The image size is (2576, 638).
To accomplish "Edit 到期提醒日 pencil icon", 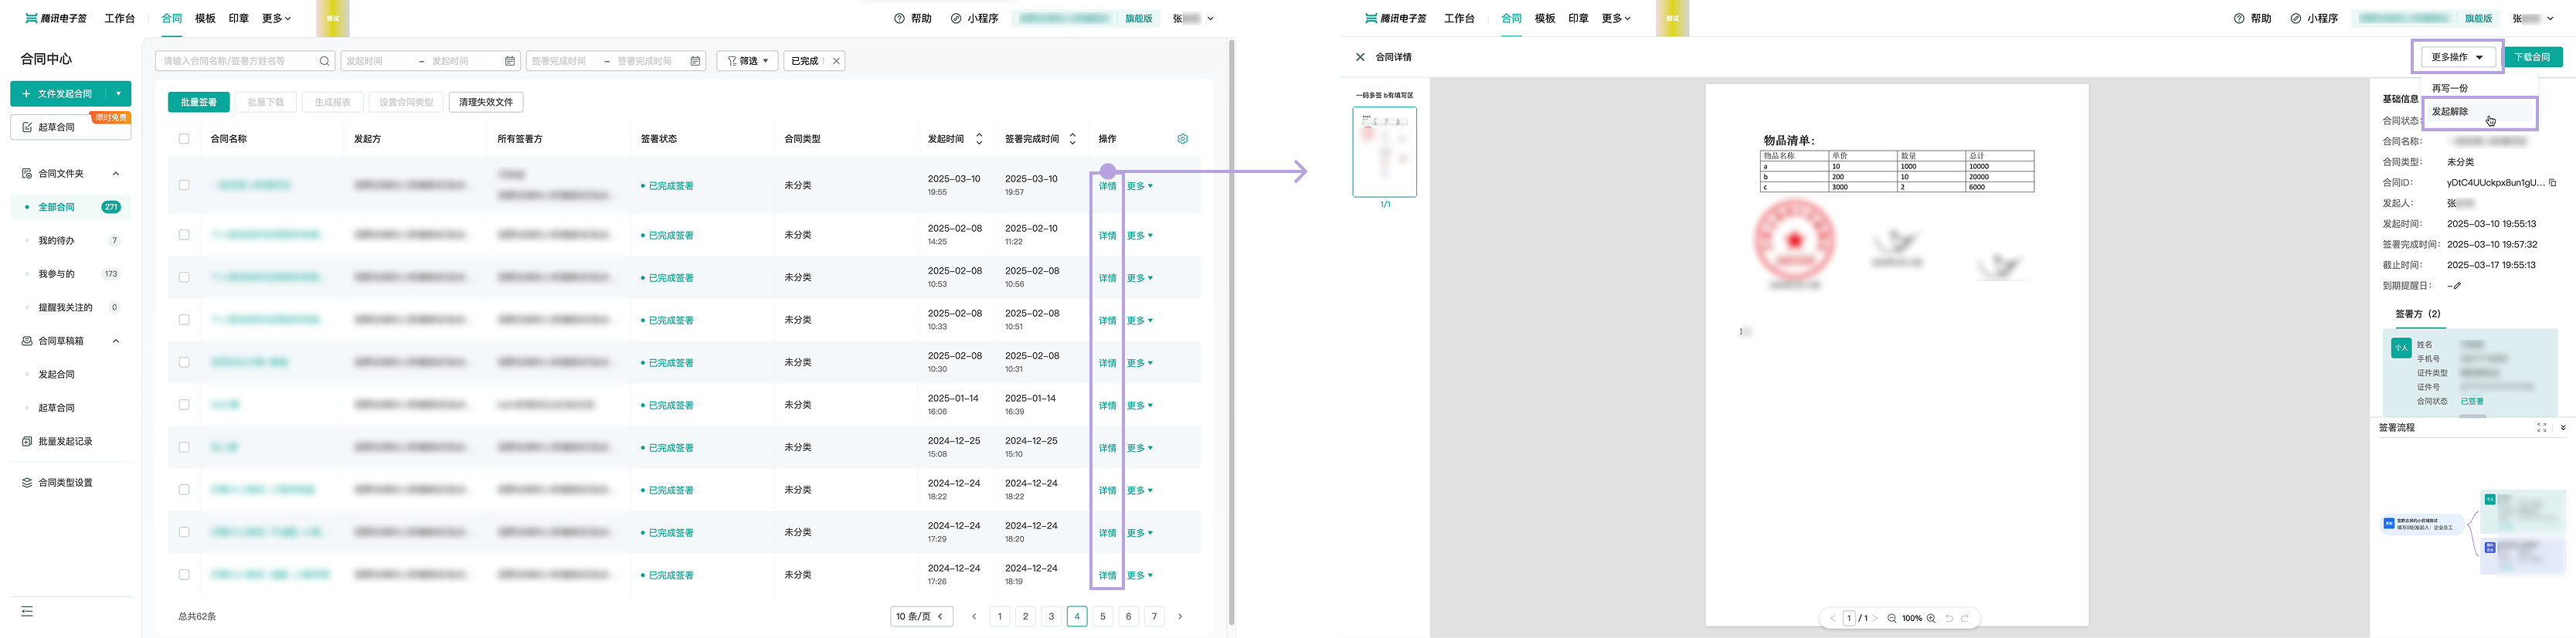I will click(2457, 286).
